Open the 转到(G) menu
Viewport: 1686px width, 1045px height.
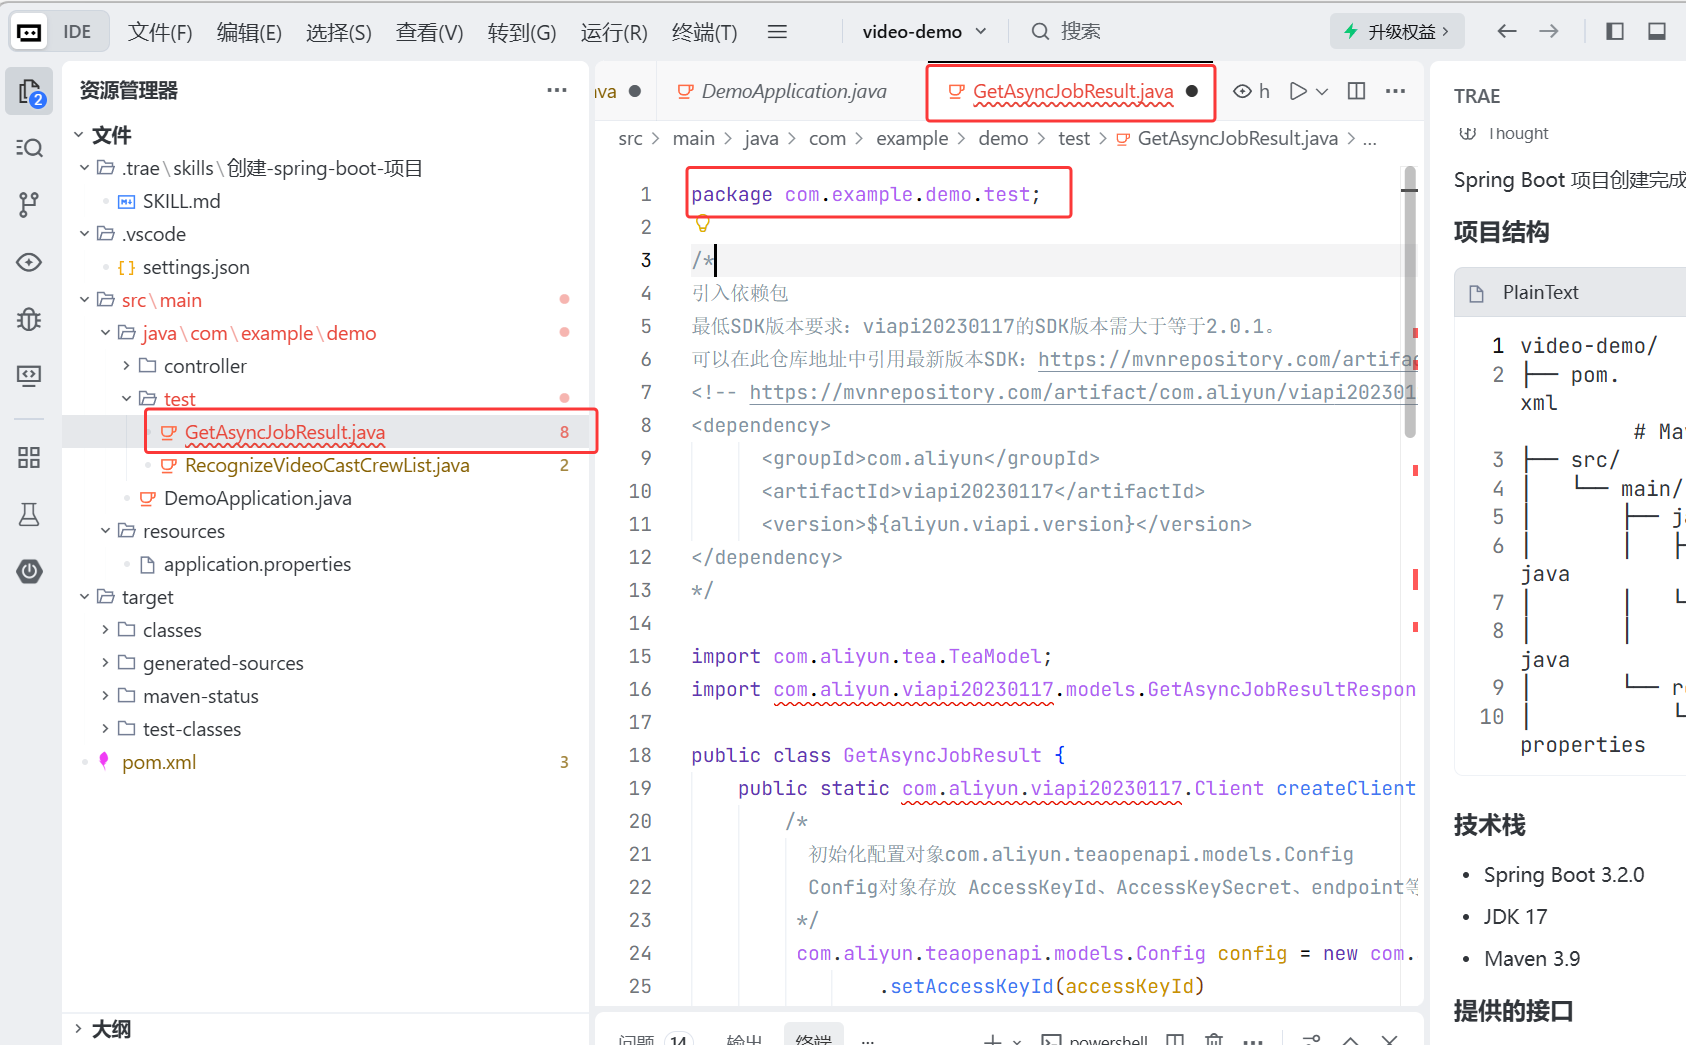click(522, 32)
